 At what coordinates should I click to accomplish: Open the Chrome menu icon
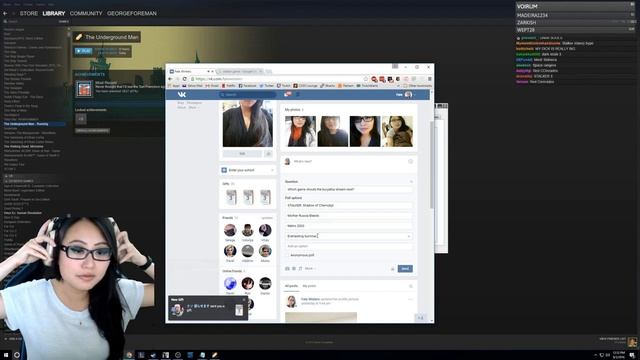[x=429, y=79]
